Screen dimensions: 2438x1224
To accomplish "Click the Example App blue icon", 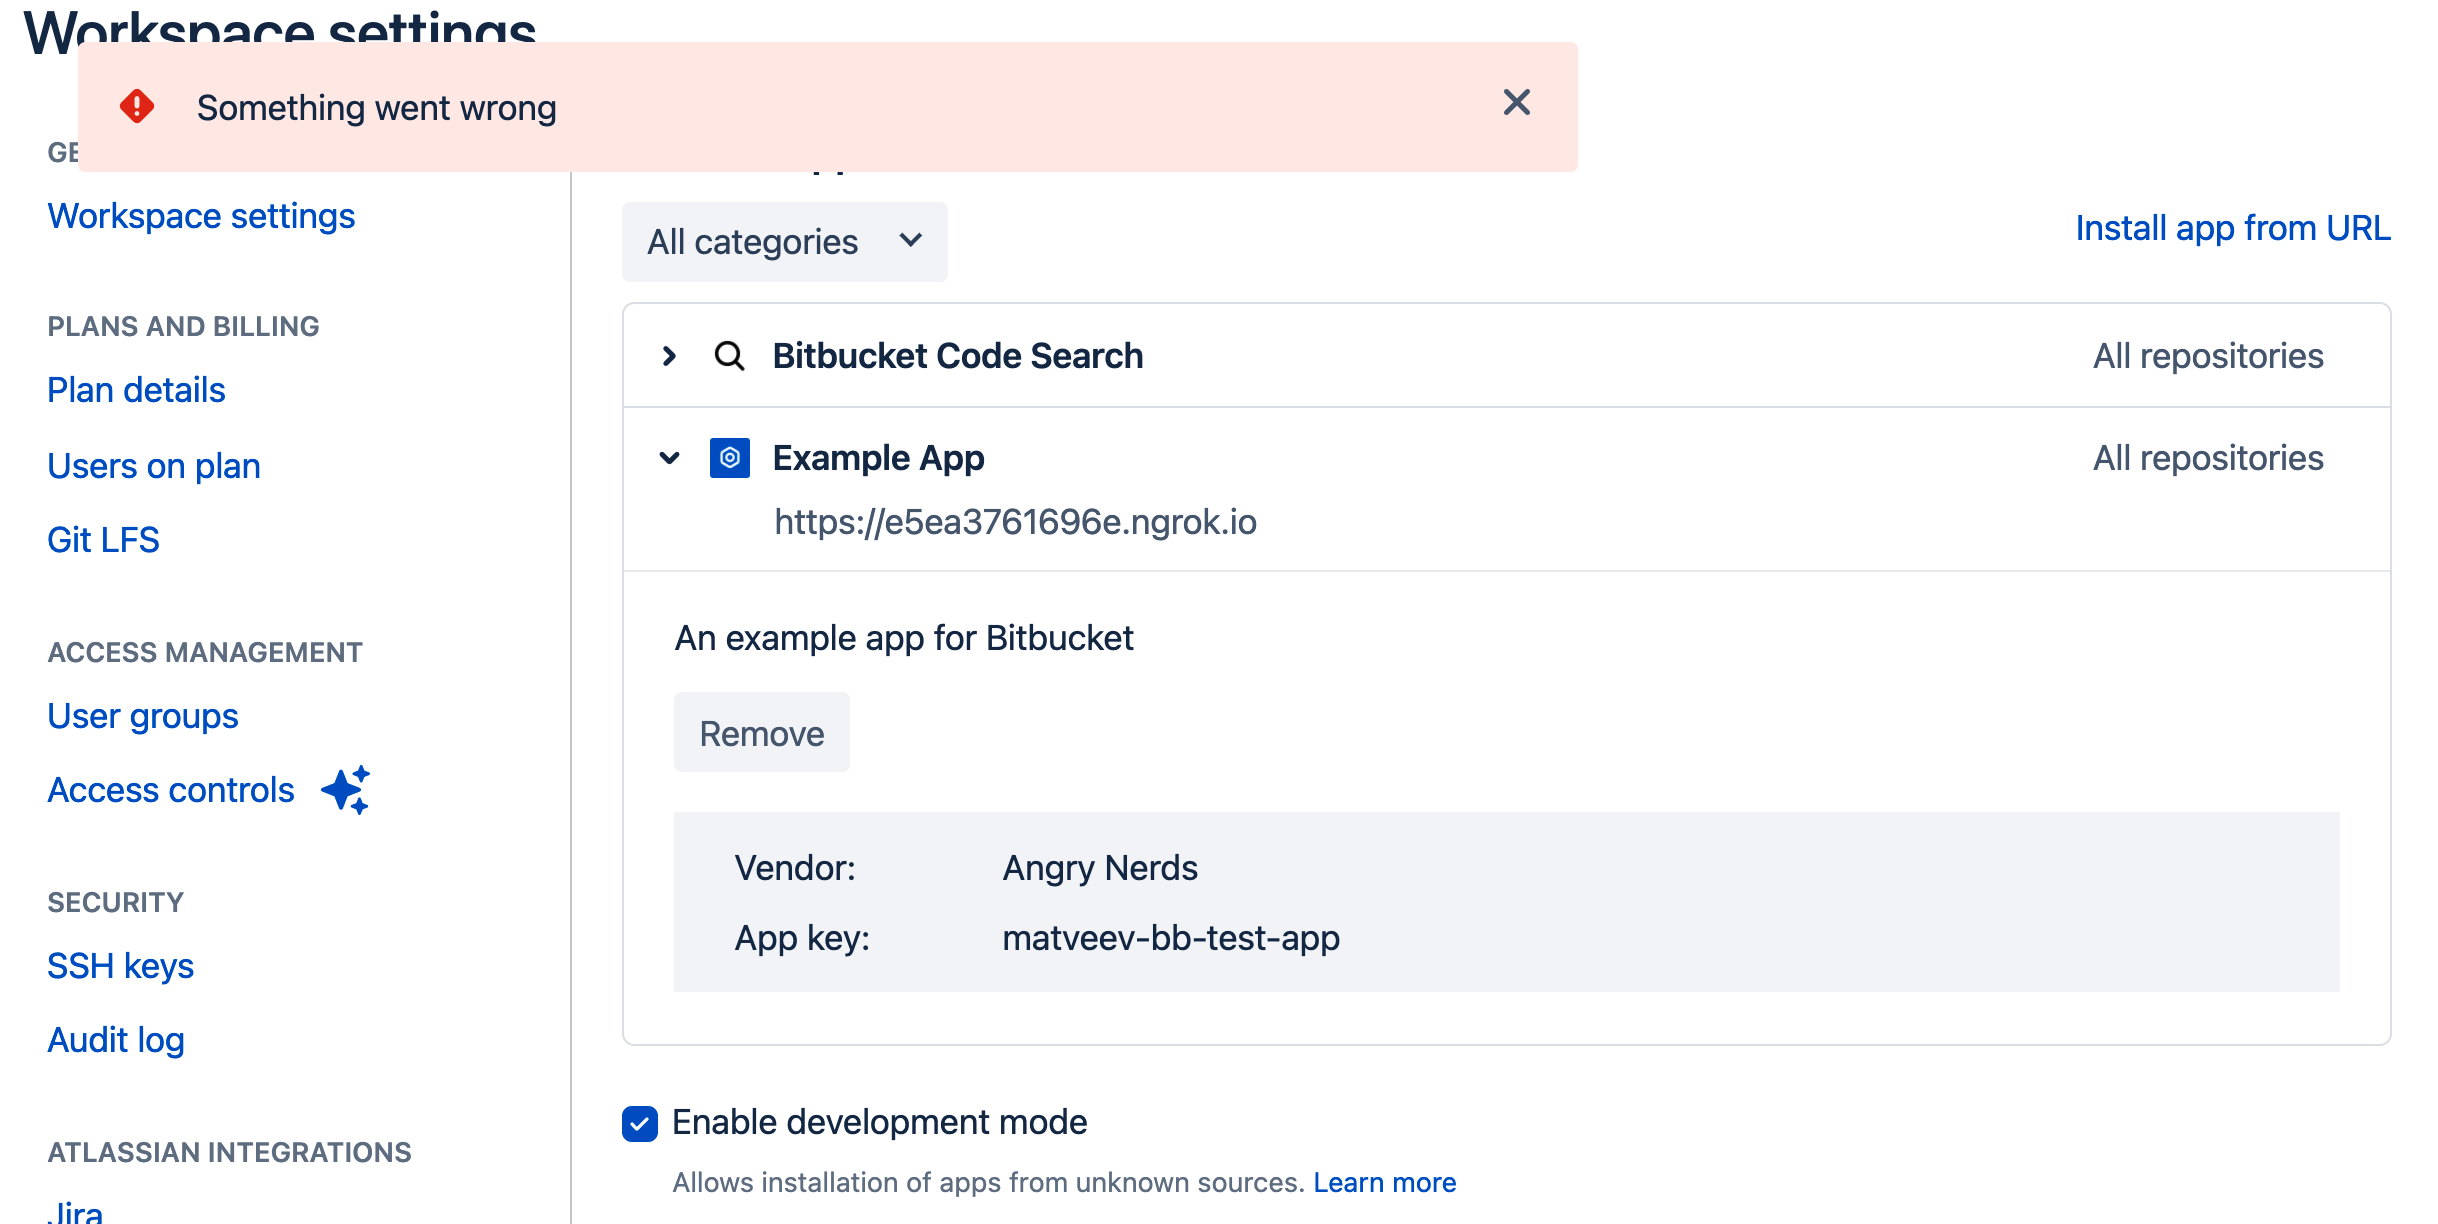I will click(729, 458).
